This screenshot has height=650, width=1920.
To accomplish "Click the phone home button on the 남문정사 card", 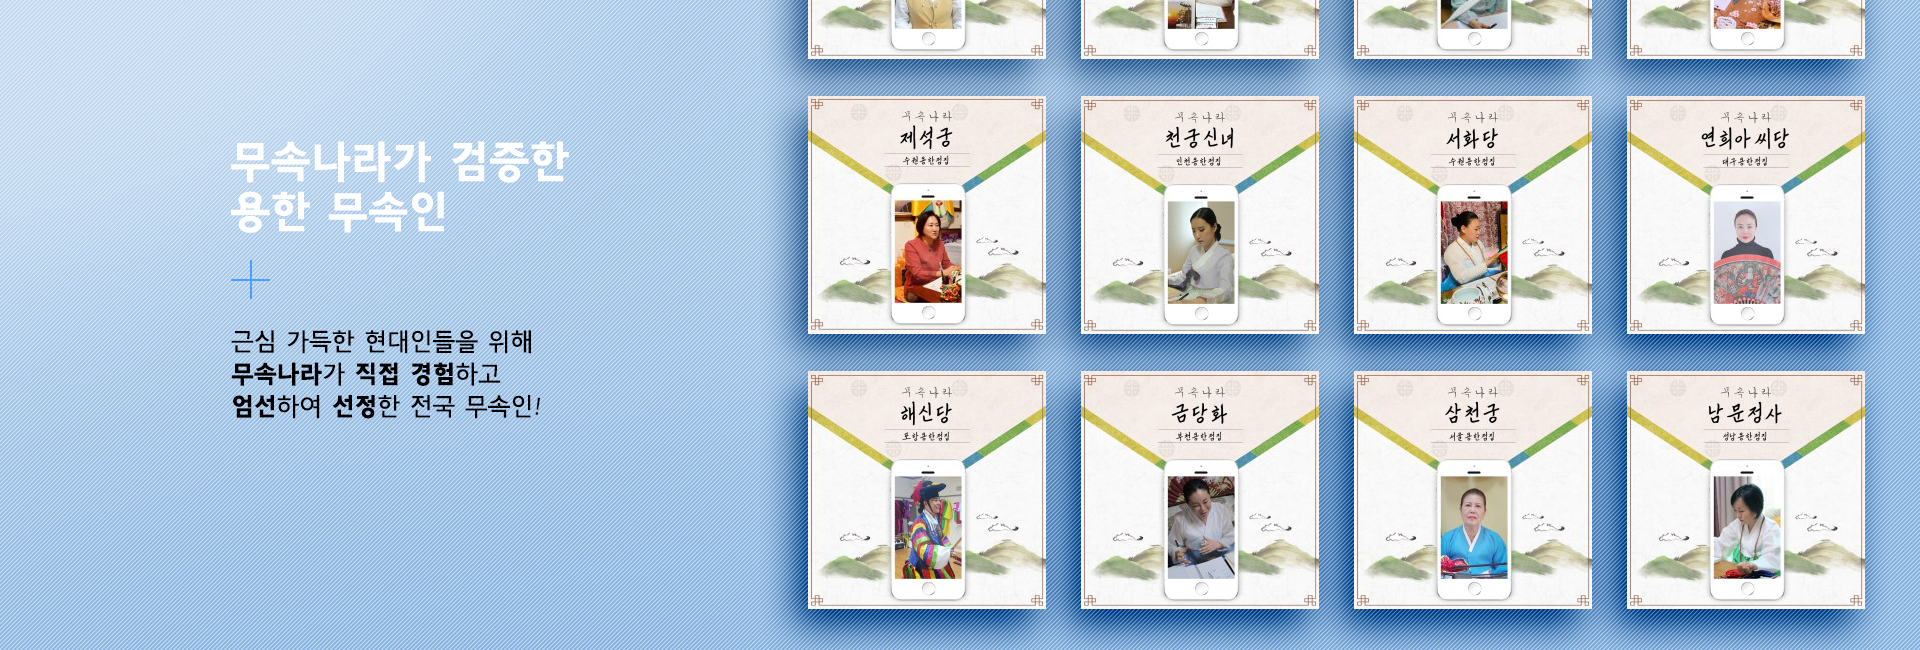I will click(x=1747, y=589).
